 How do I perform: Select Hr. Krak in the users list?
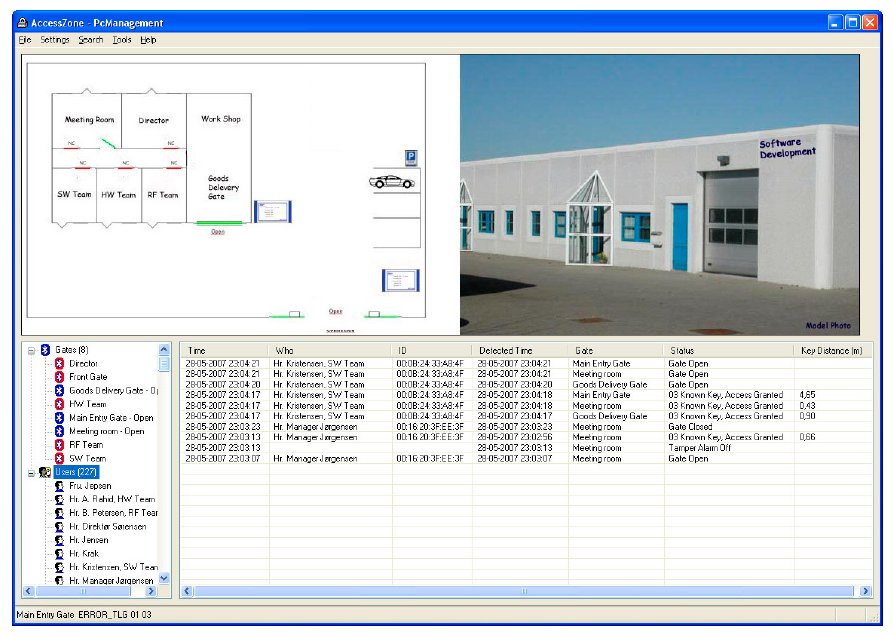(84, 554)
